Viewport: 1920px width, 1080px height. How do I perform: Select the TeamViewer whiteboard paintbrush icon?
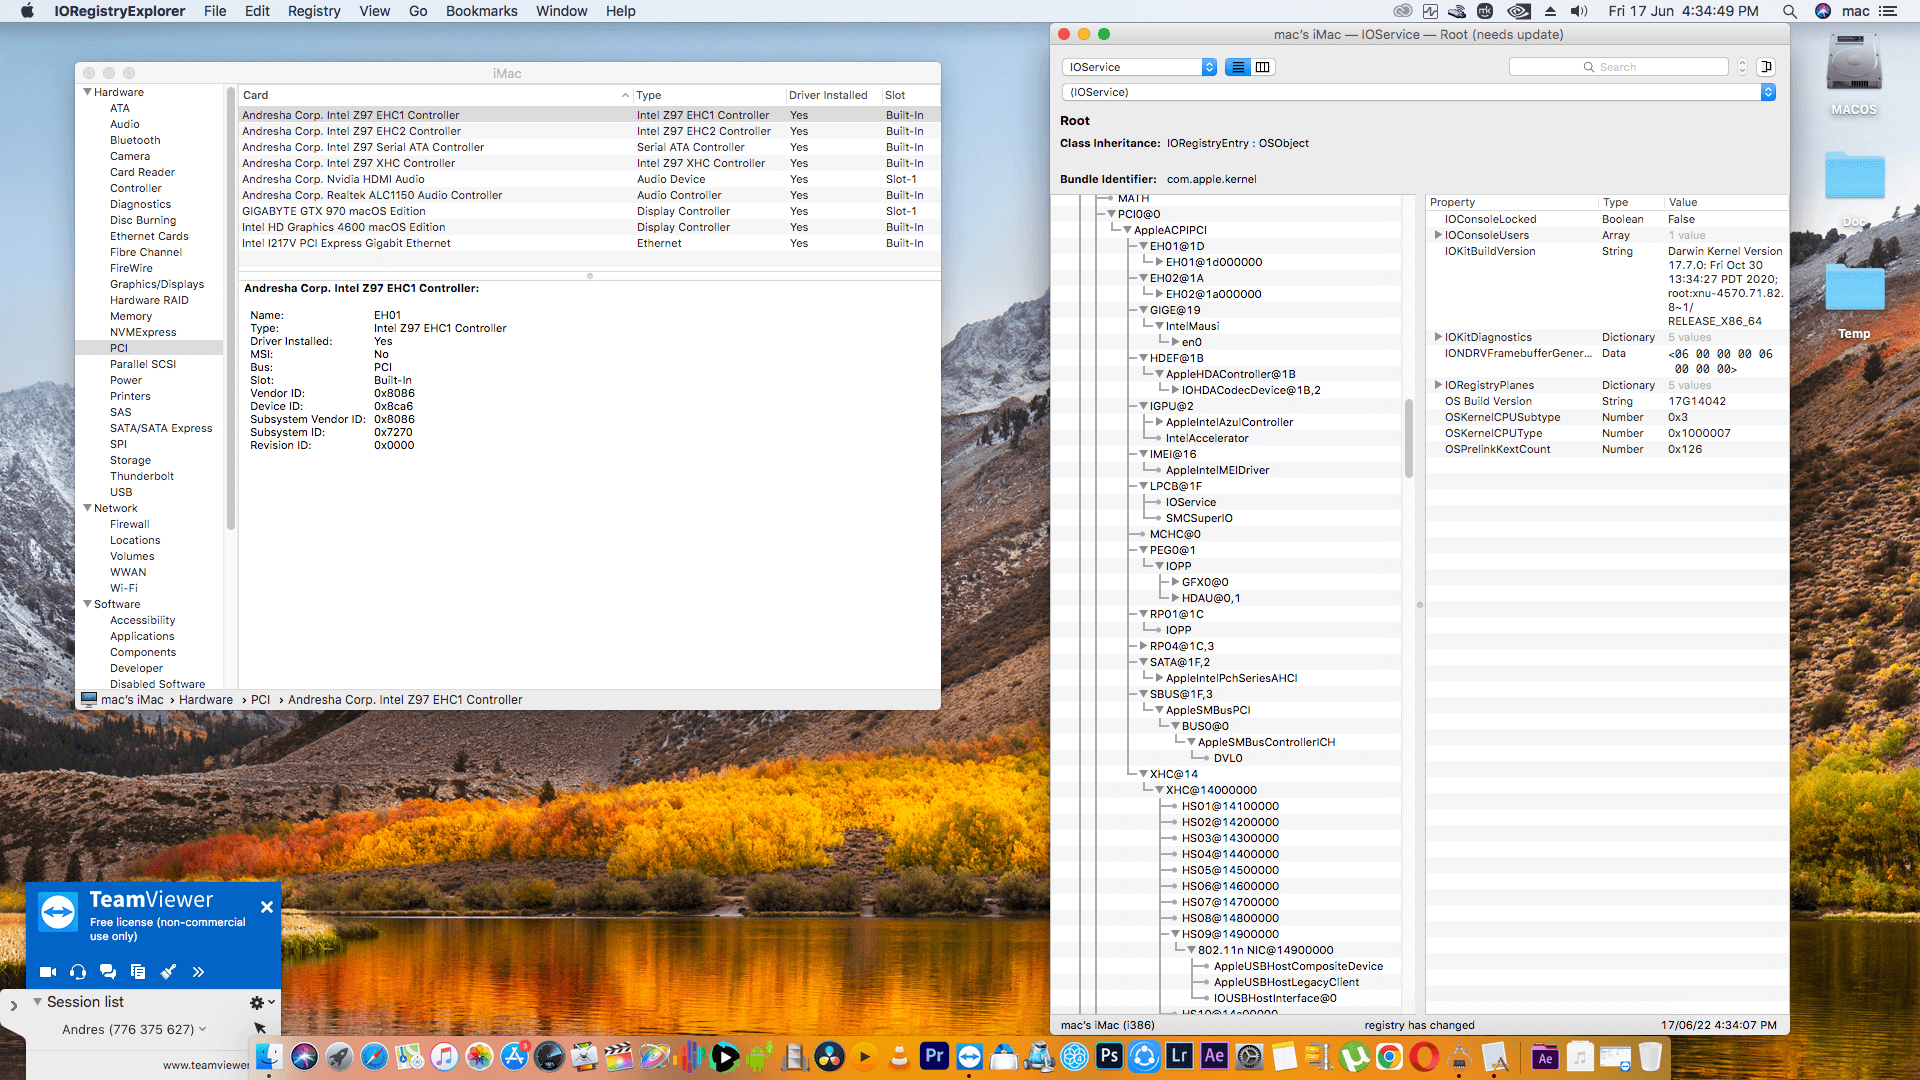pyautogui.click(x=168, y=971)
